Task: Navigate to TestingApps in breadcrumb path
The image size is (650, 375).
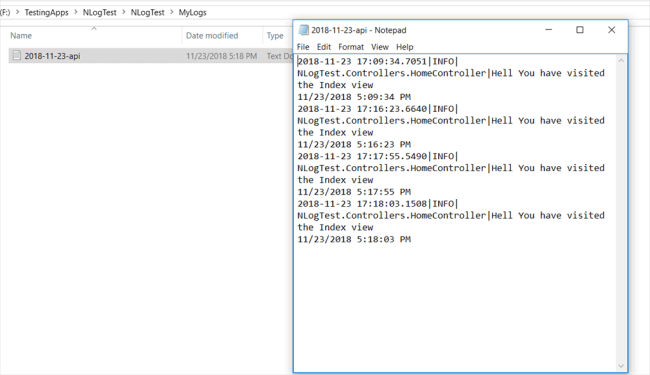Action: (46, 12)
